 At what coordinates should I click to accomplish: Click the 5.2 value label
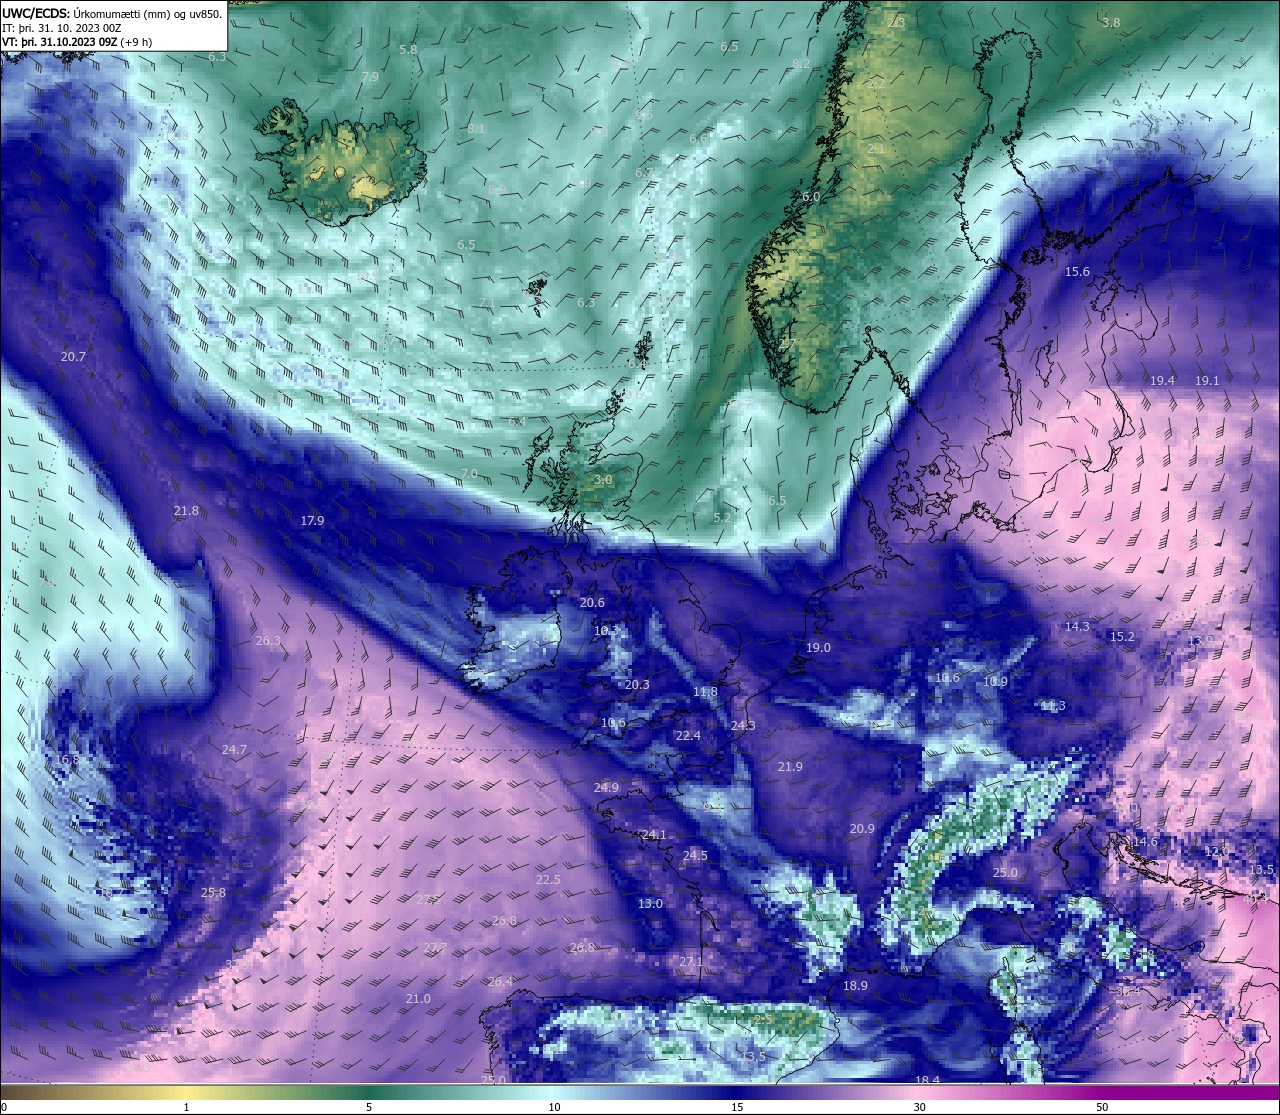tap(722, 517)
